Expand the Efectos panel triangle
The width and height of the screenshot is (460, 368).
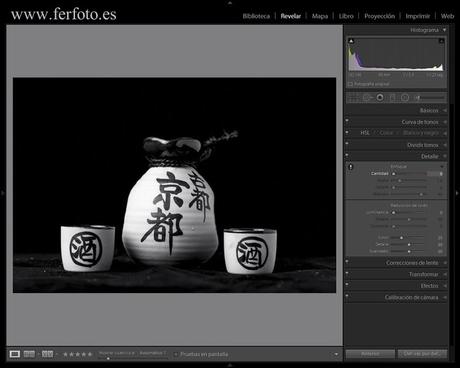pos(444,286)
